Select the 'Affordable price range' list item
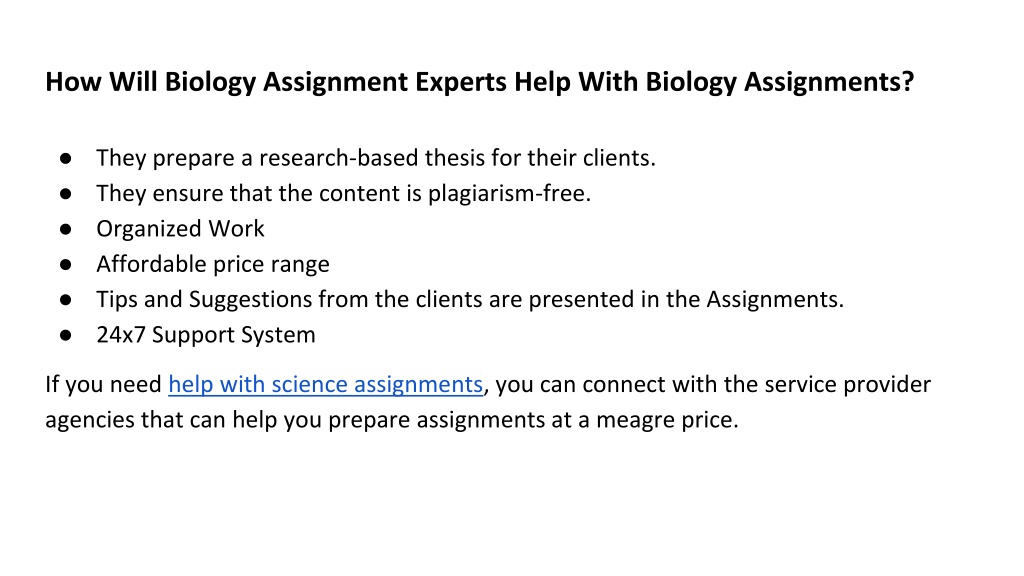1024x576 pixels. click(213, 264)
